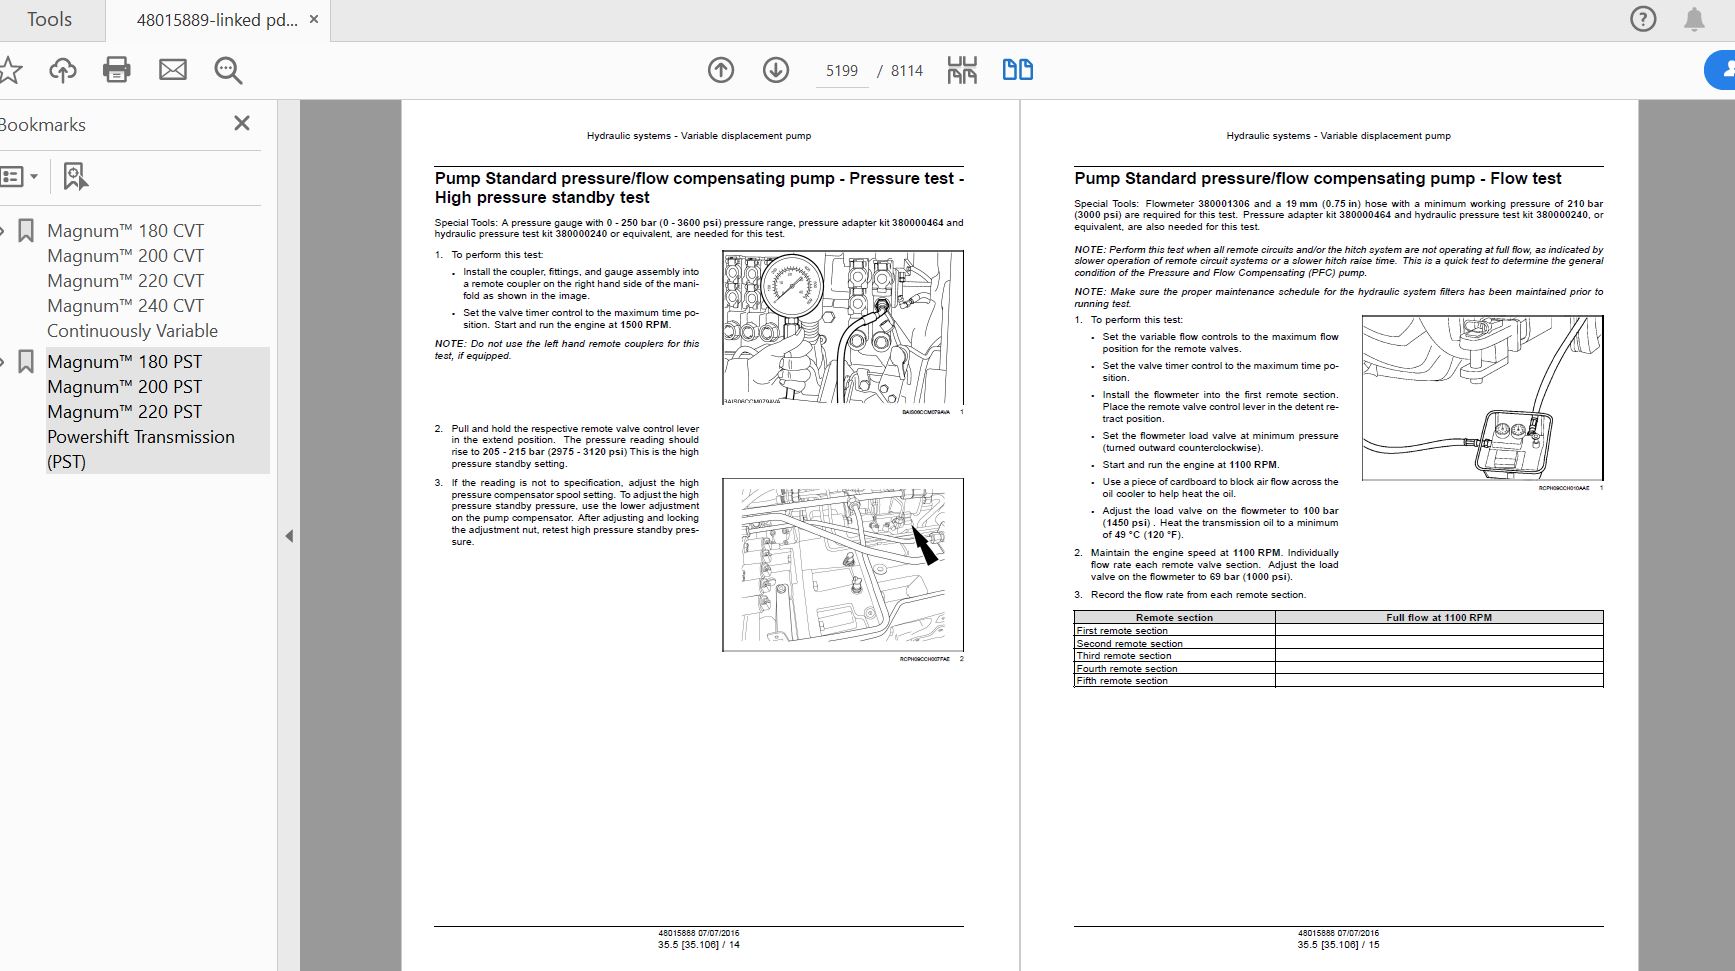Toggle fit page scrolling mode icon
This screenshot has width=1735, height=971.
[x=962, y=70]
